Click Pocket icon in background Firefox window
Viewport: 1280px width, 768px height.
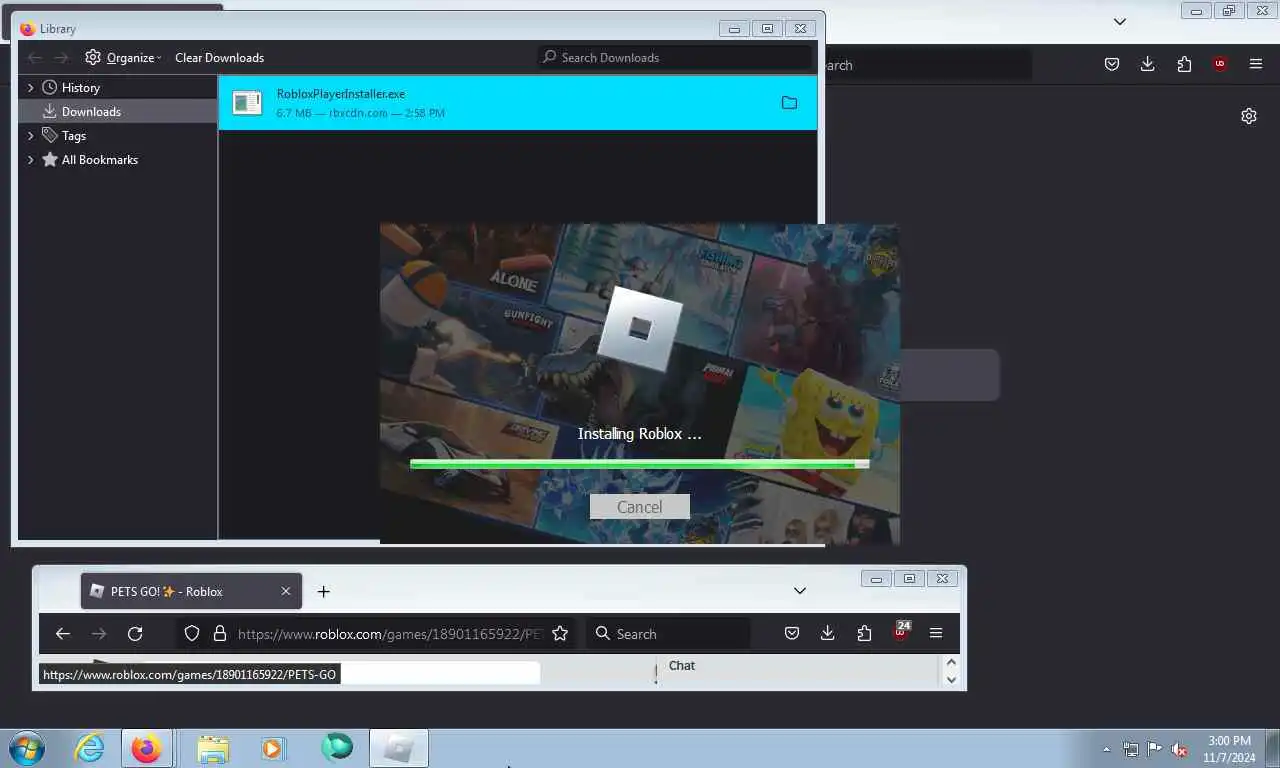click(x=1111, y=64)
